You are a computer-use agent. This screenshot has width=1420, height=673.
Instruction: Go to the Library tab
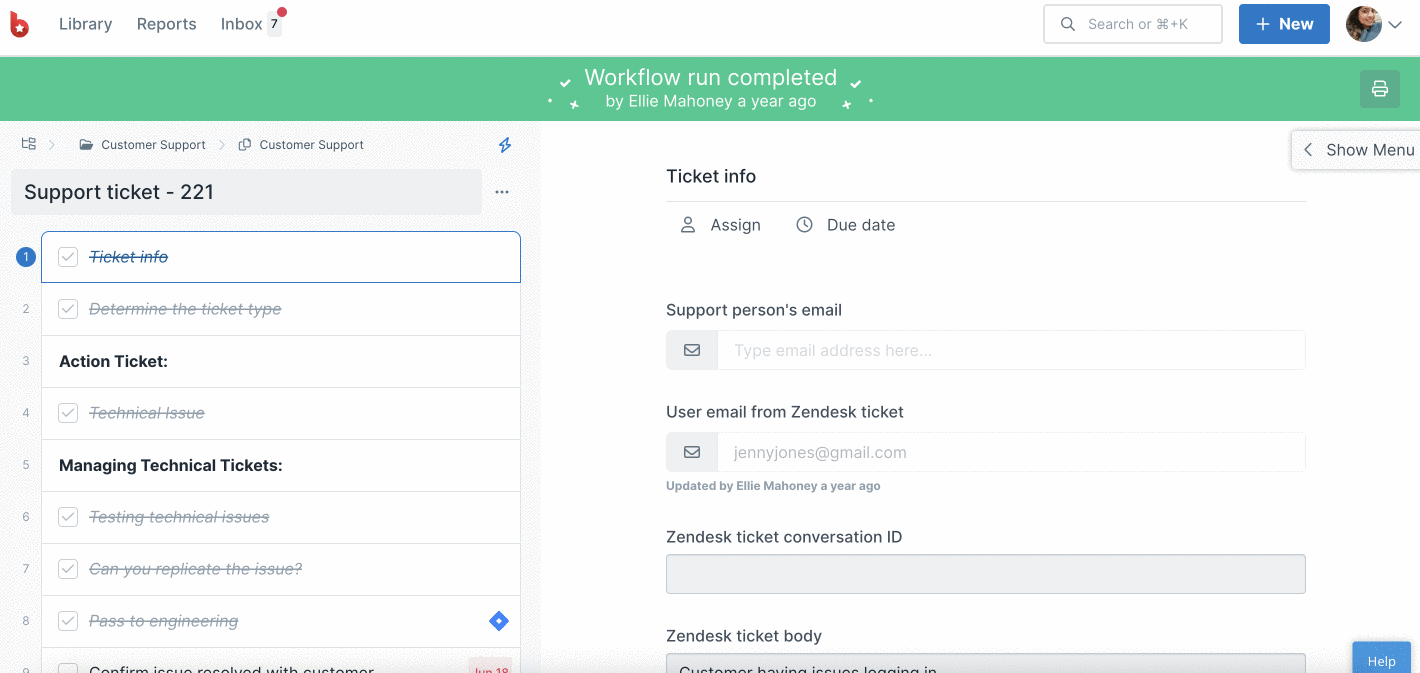85,24
